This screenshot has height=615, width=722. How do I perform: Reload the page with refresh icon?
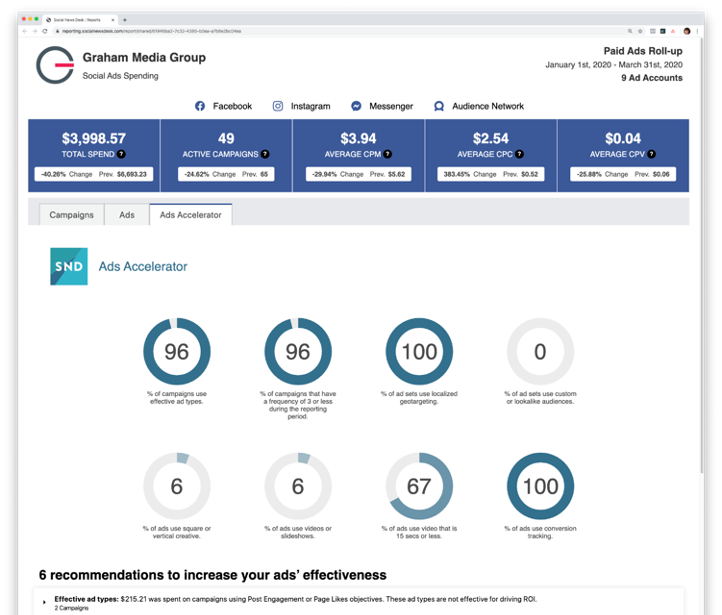point(45,31)
